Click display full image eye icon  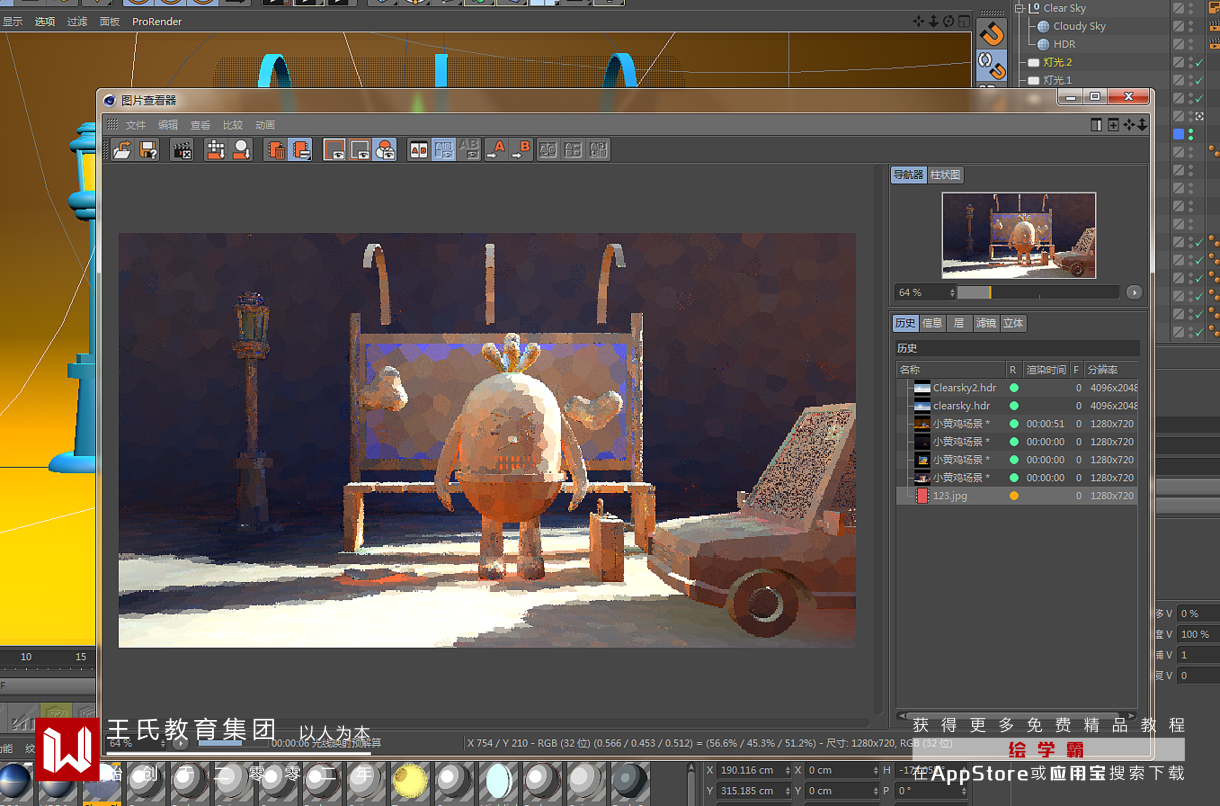pyautogui.click(x=335, y=150)
